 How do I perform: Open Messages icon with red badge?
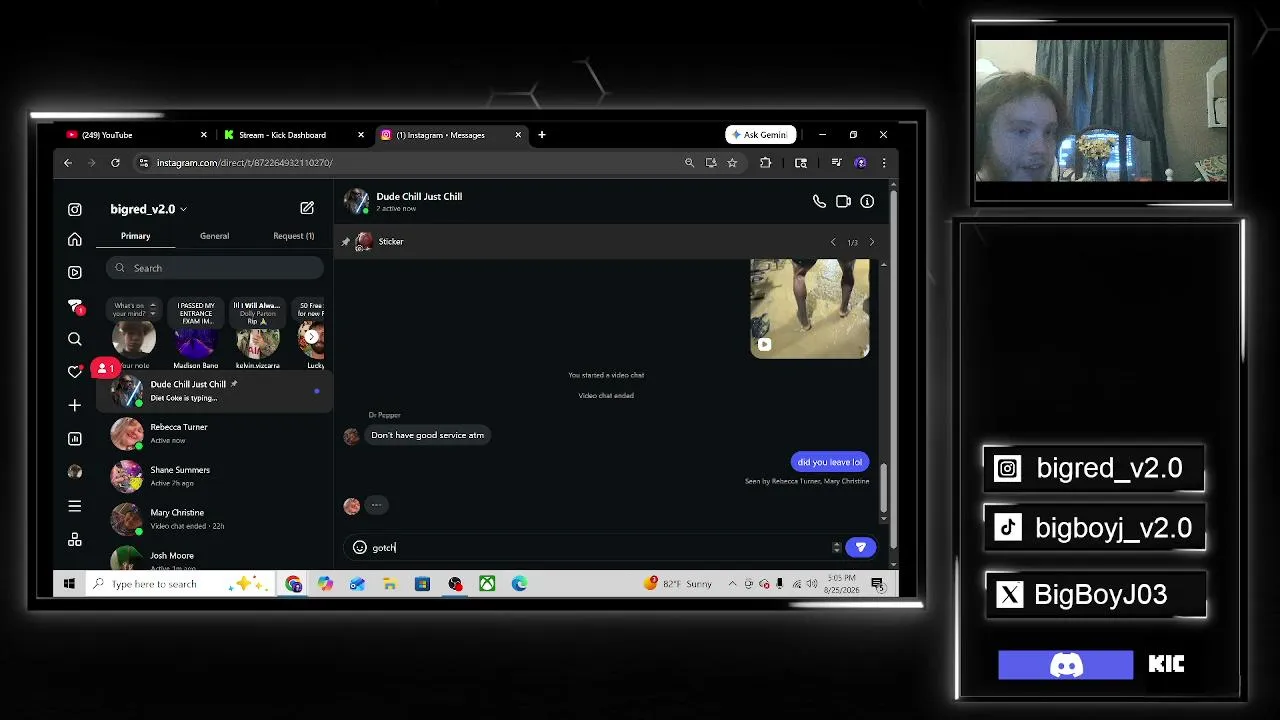pyautogui.click(x=75, y=306)
